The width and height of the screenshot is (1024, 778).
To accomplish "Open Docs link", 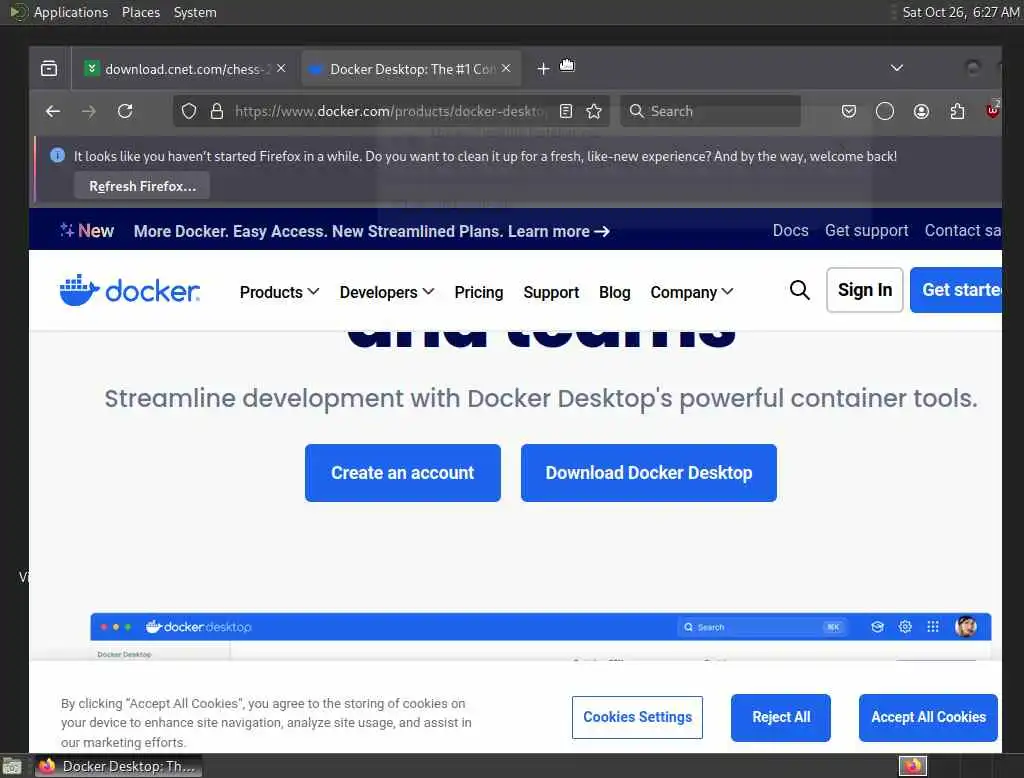I will 790,231.
